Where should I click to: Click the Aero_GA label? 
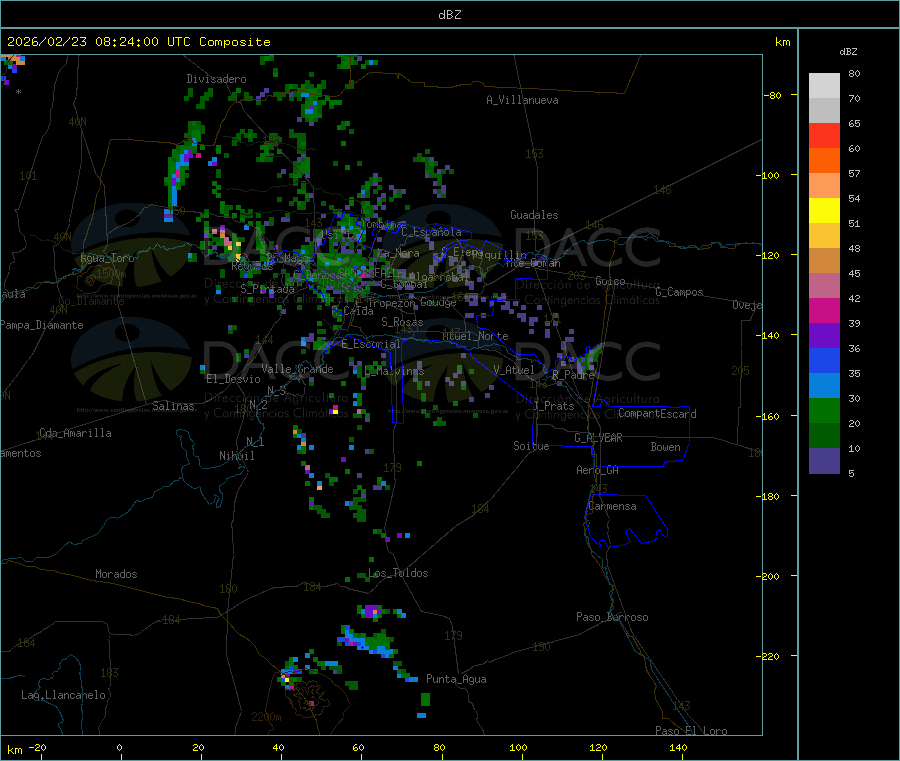point(598,470)
